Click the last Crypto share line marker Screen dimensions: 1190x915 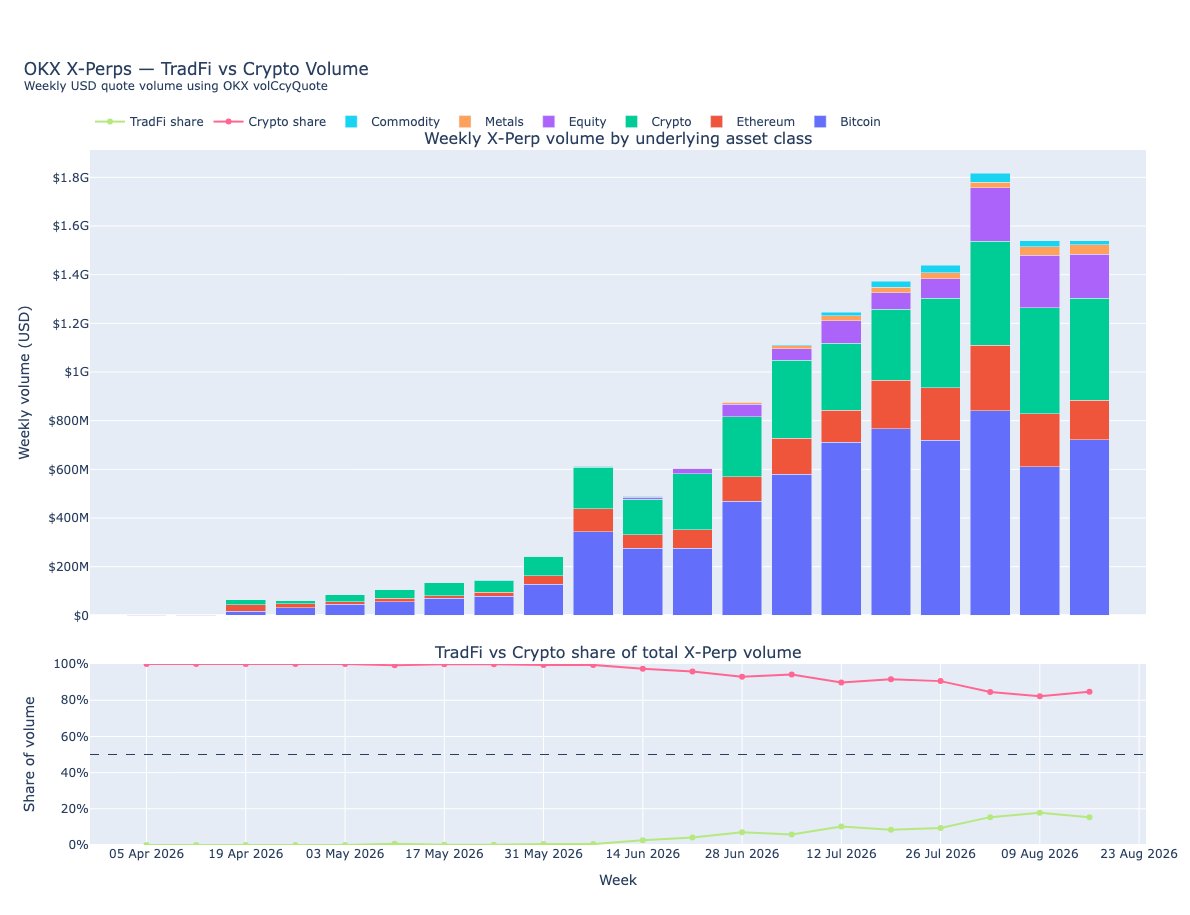click(1089, 692)
